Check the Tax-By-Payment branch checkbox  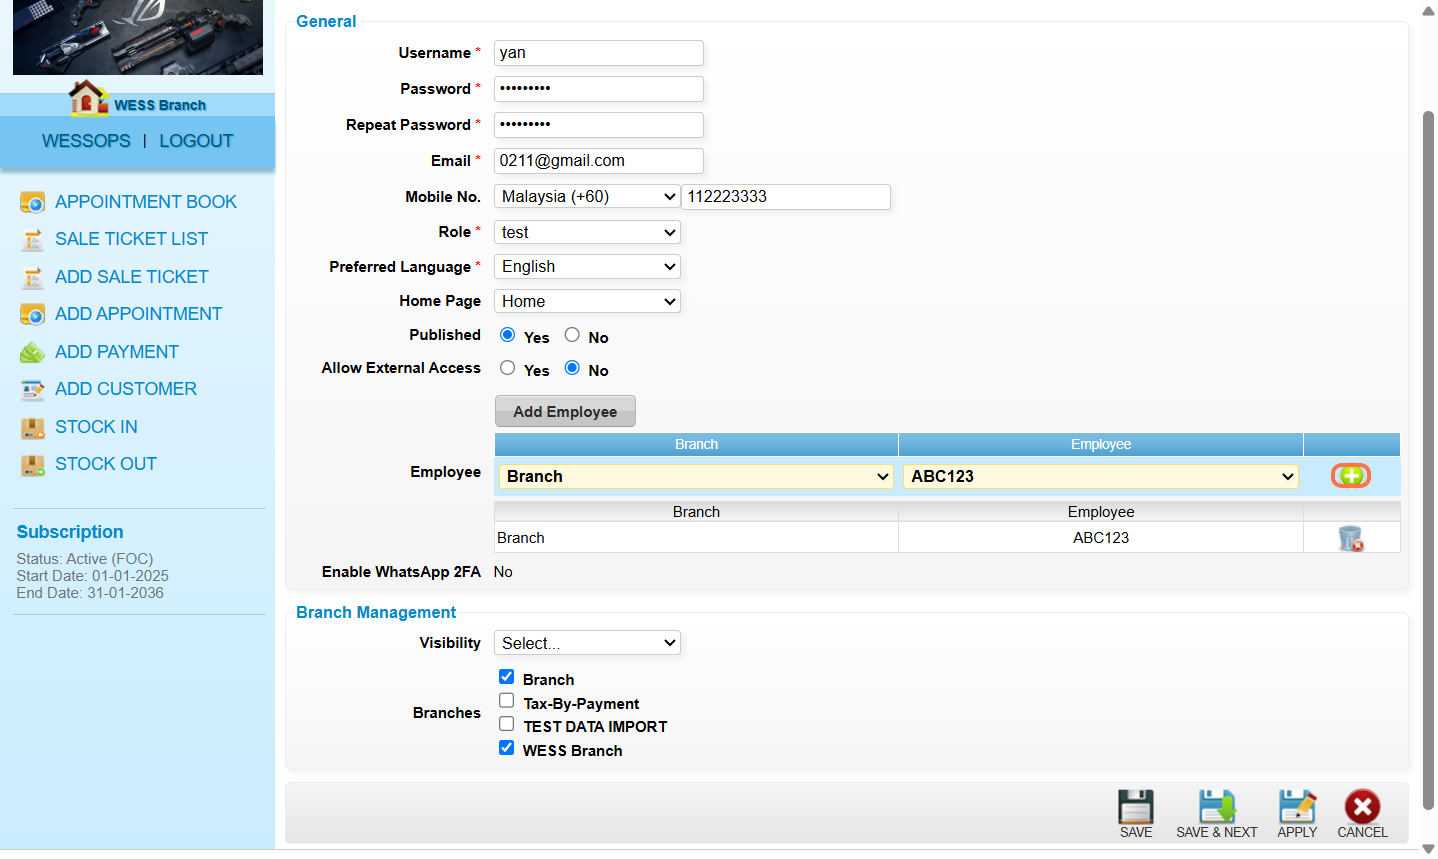(507, 701)
